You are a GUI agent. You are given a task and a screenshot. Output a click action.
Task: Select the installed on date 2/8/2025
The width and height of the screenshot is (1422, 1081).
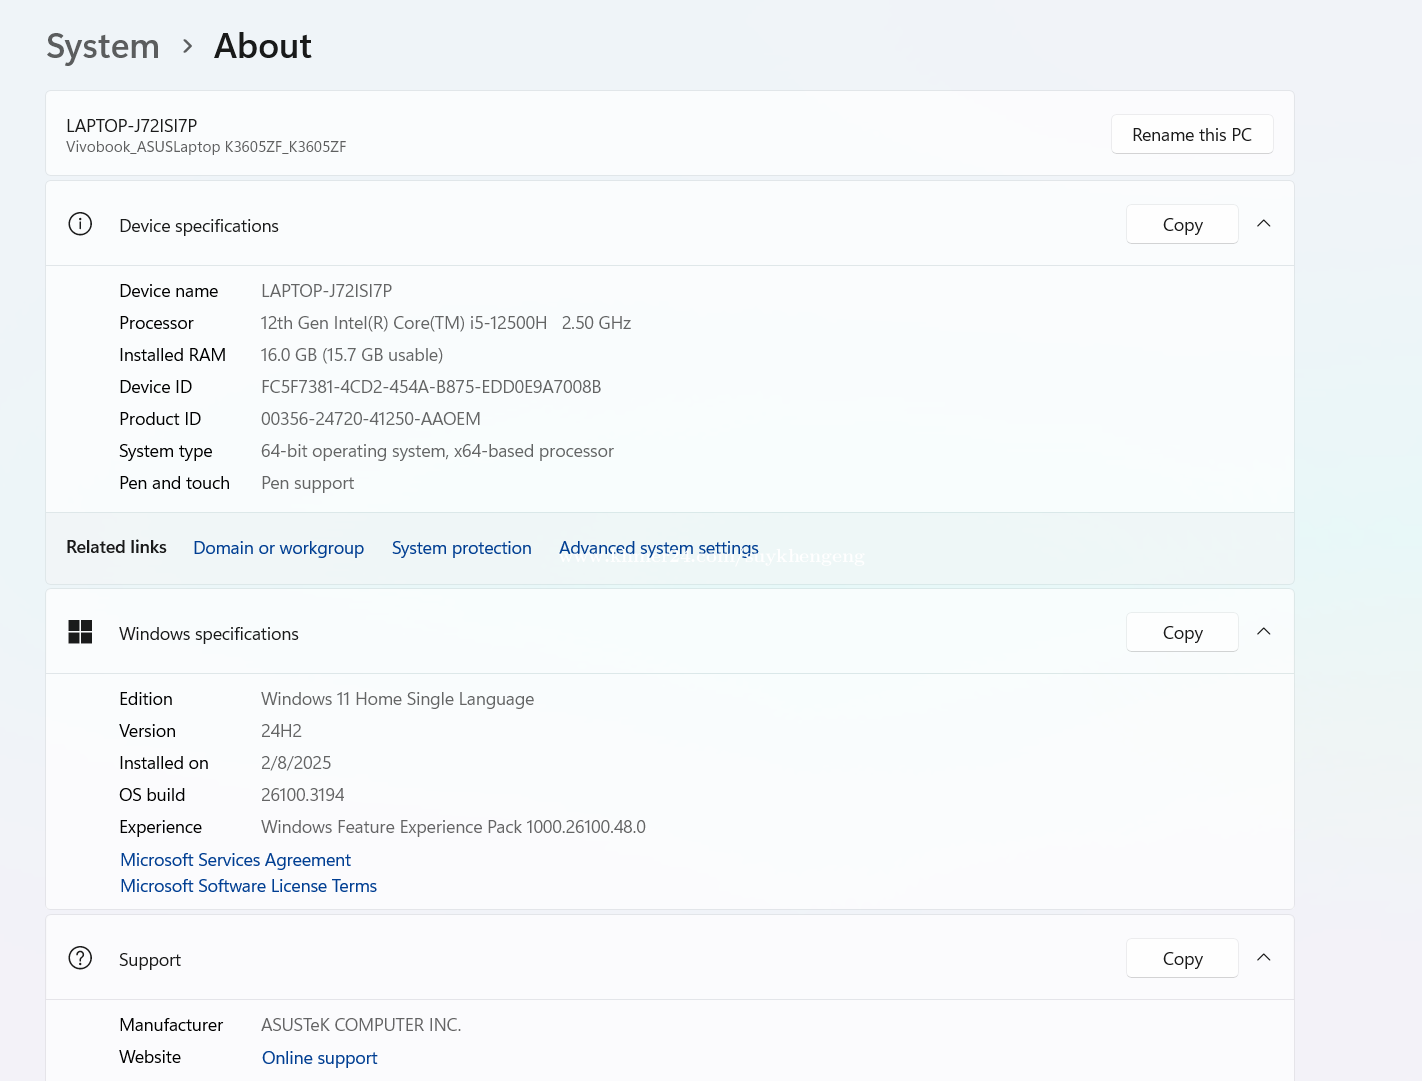[x=296, y=763]
